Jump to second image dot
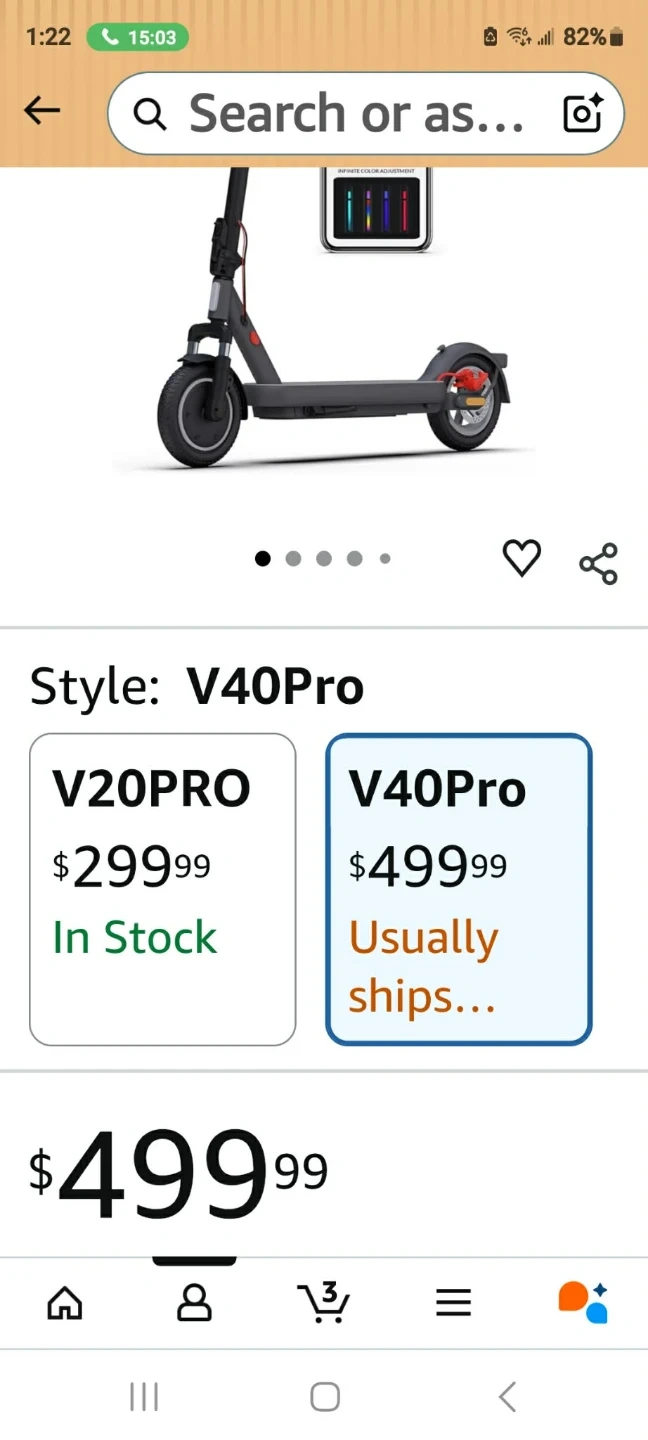 point(293,559)
